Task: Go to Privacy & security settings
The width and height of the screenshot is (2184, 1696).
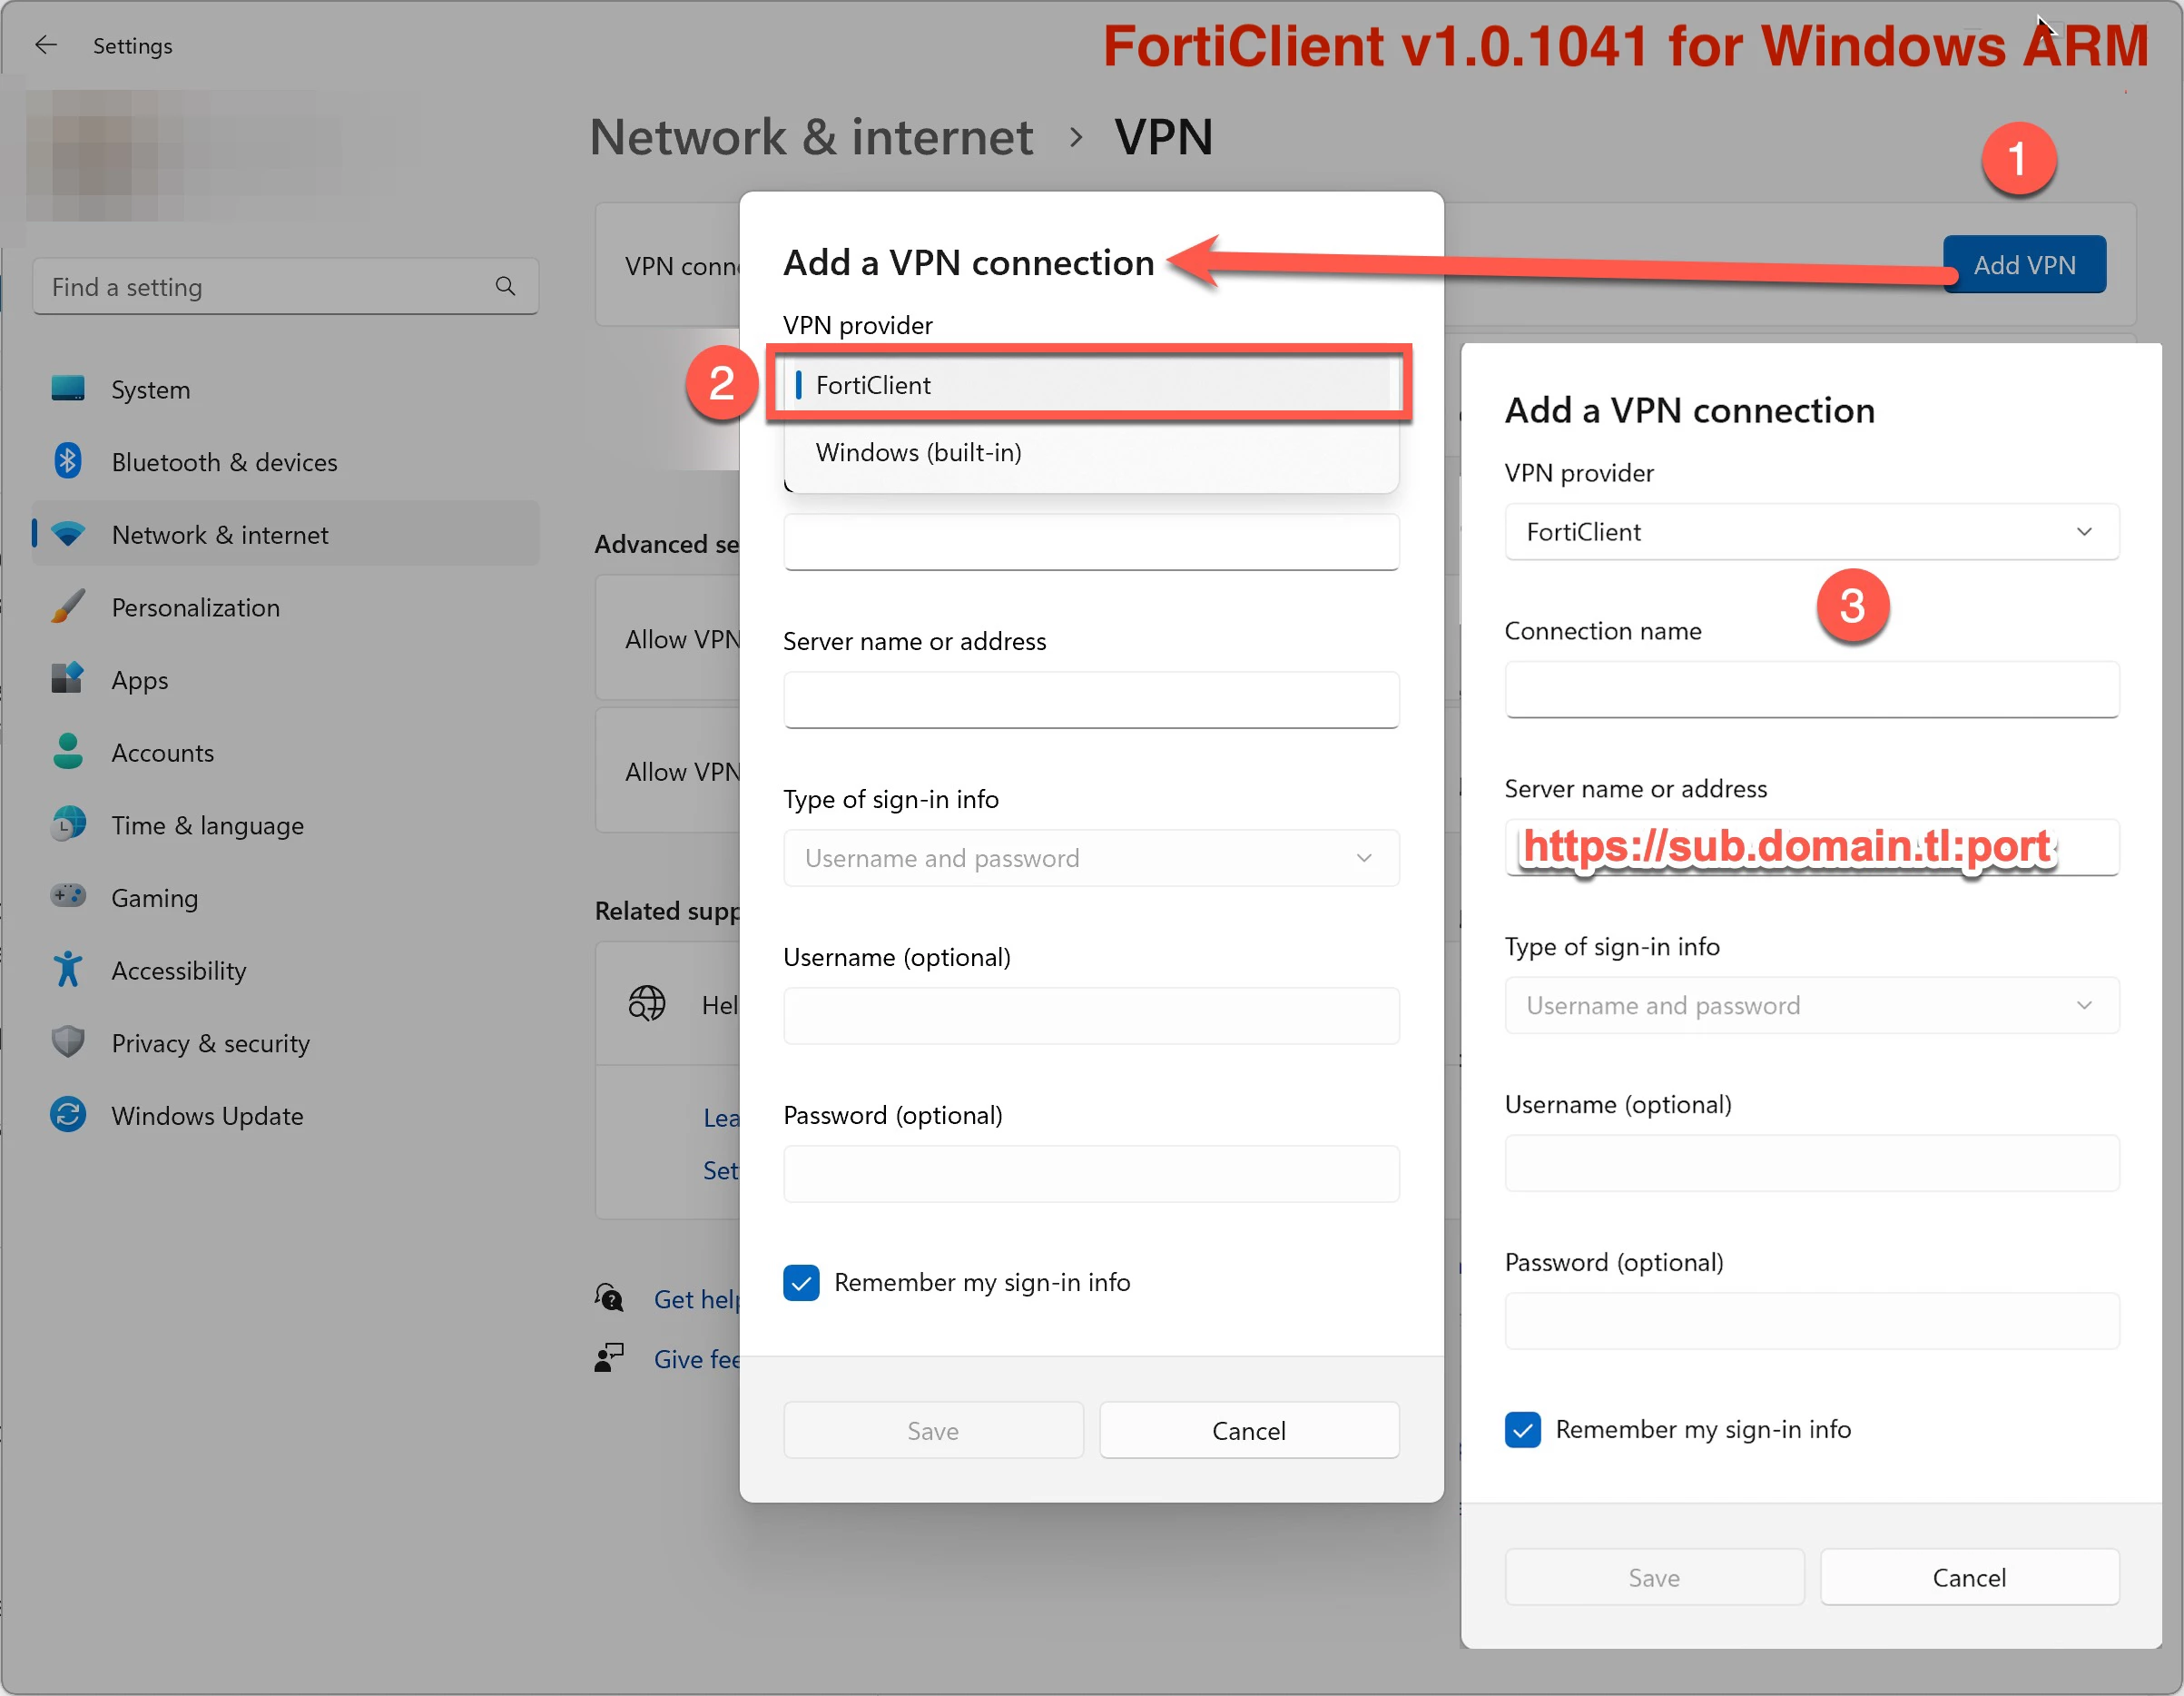Action: coord(286,1043)
